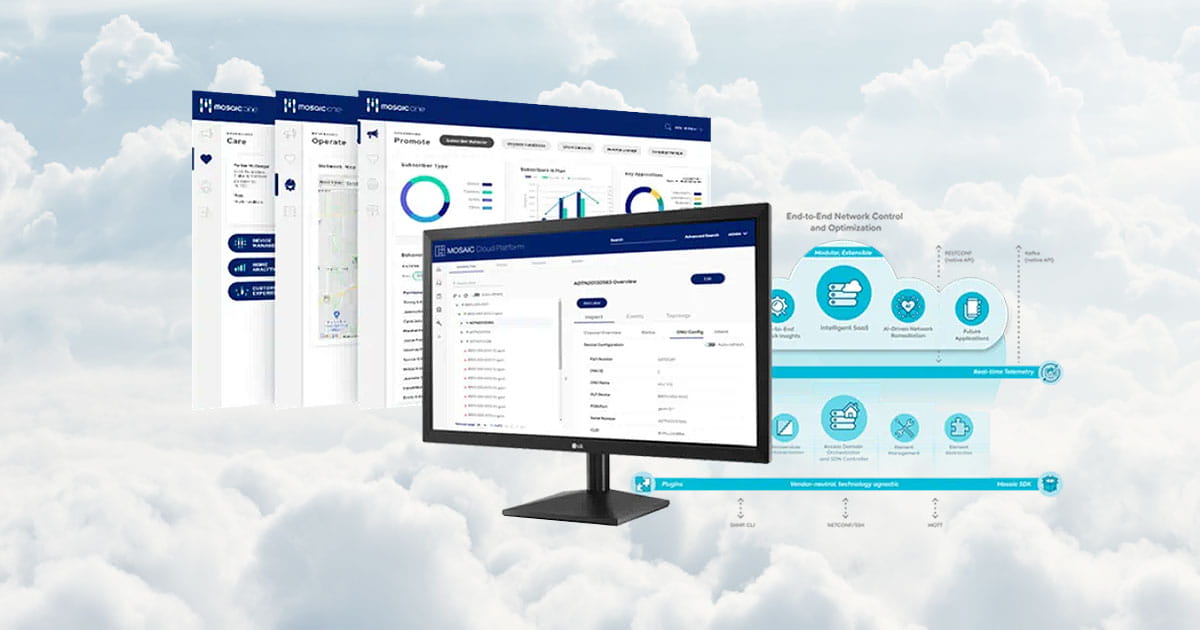1200x630 pixels.
Task: Click the Edit button on device overview
Action: tap(707, 279)
